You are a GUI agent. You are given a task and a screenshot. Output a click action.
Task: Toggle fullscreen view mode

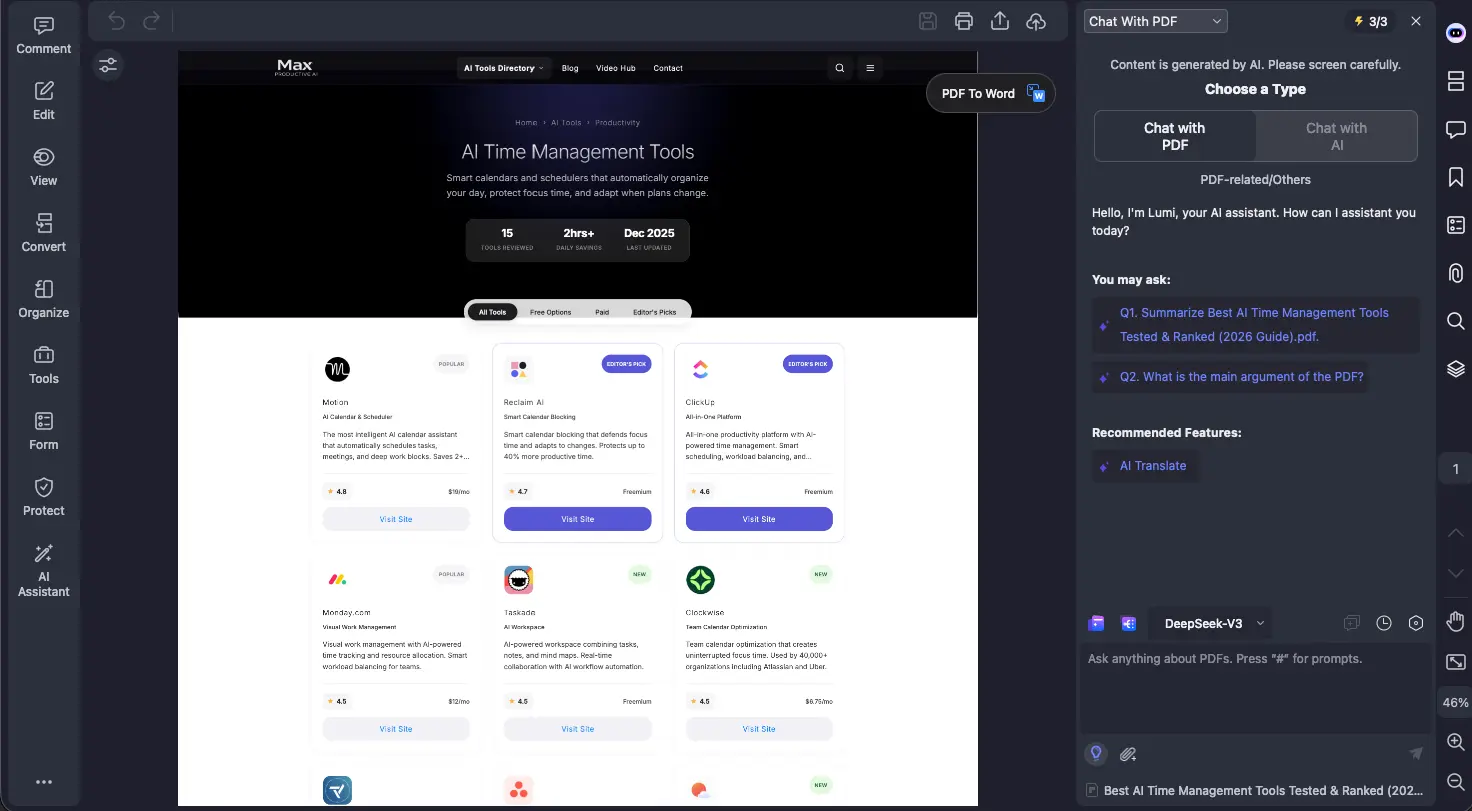(x=1455, y=661)
